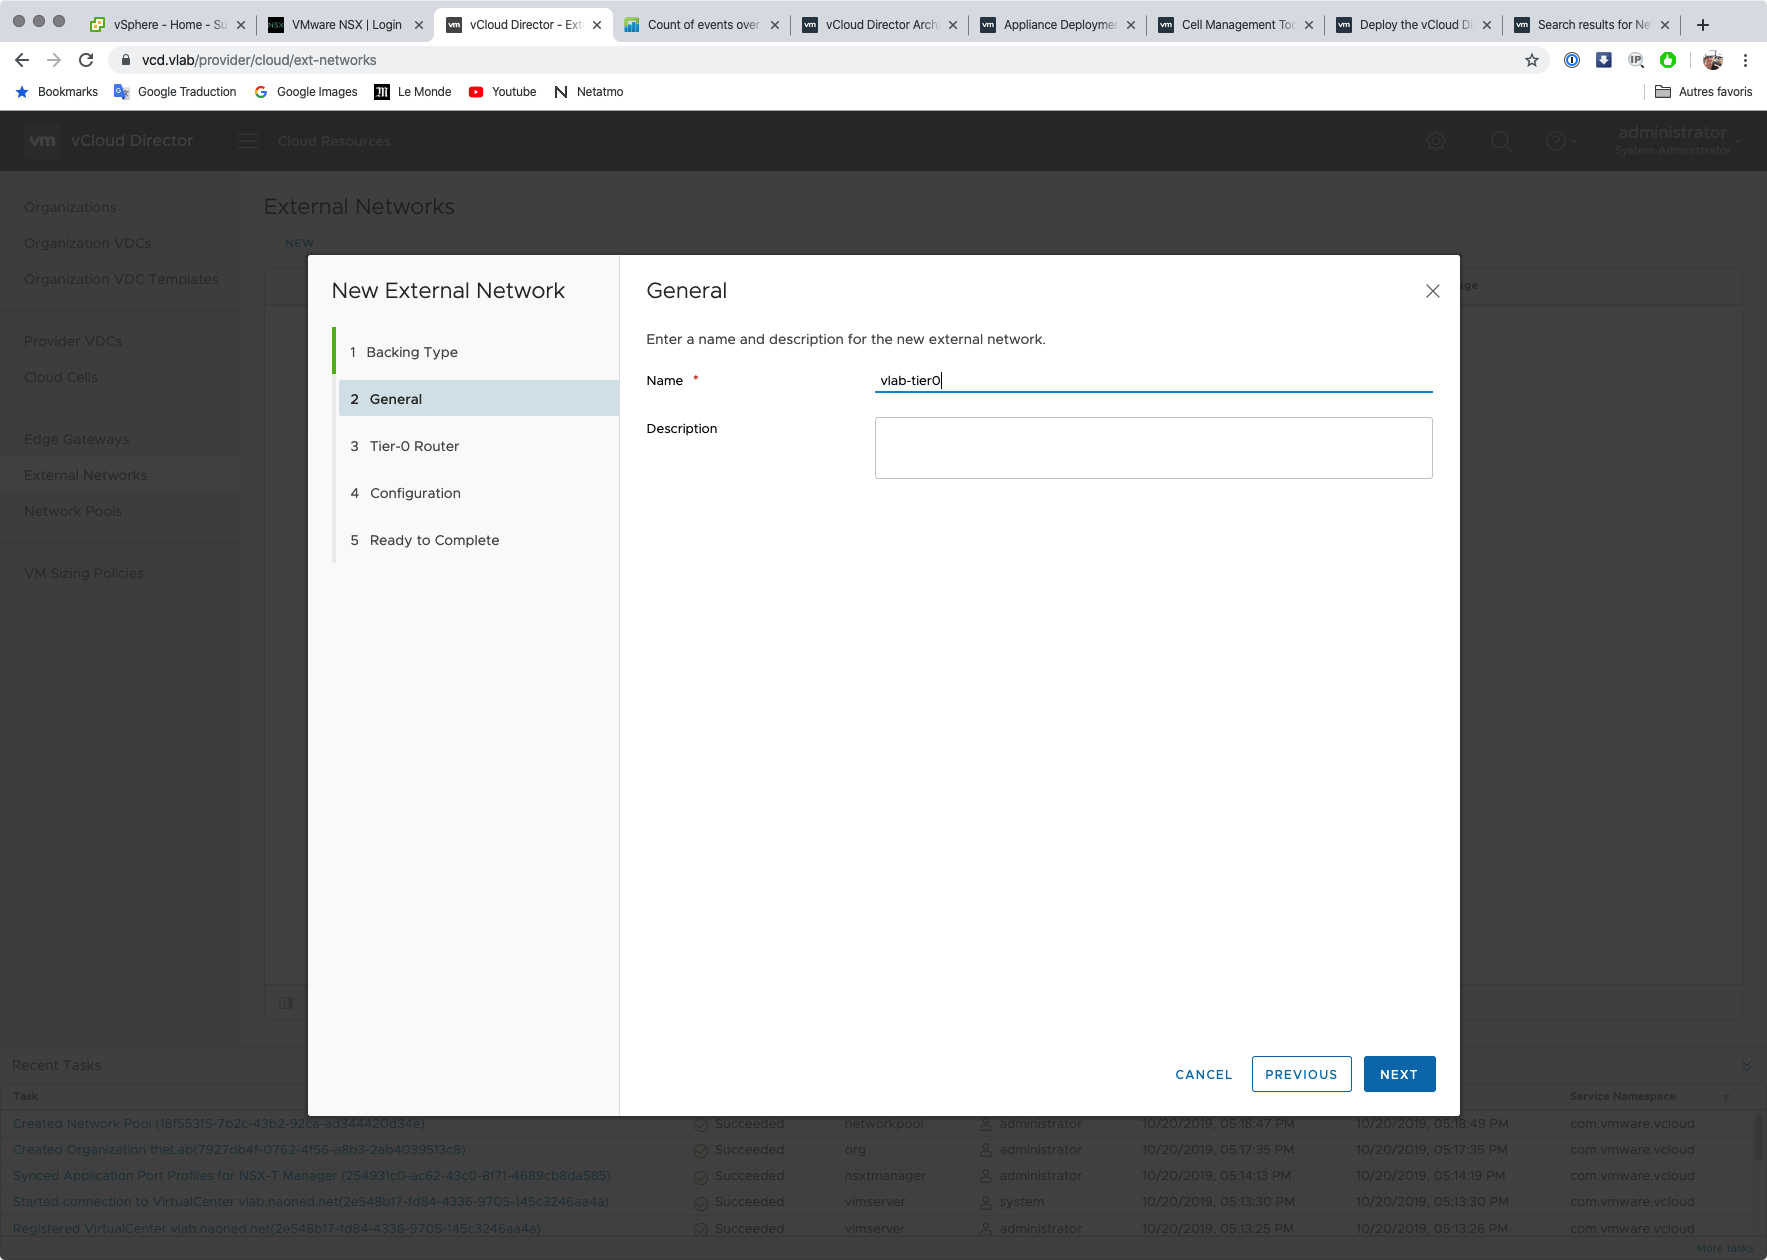Click the browser back arrow
The height and width of the screenshot is (1260, 1767).
pyautogui.click(x=22, y=60)
